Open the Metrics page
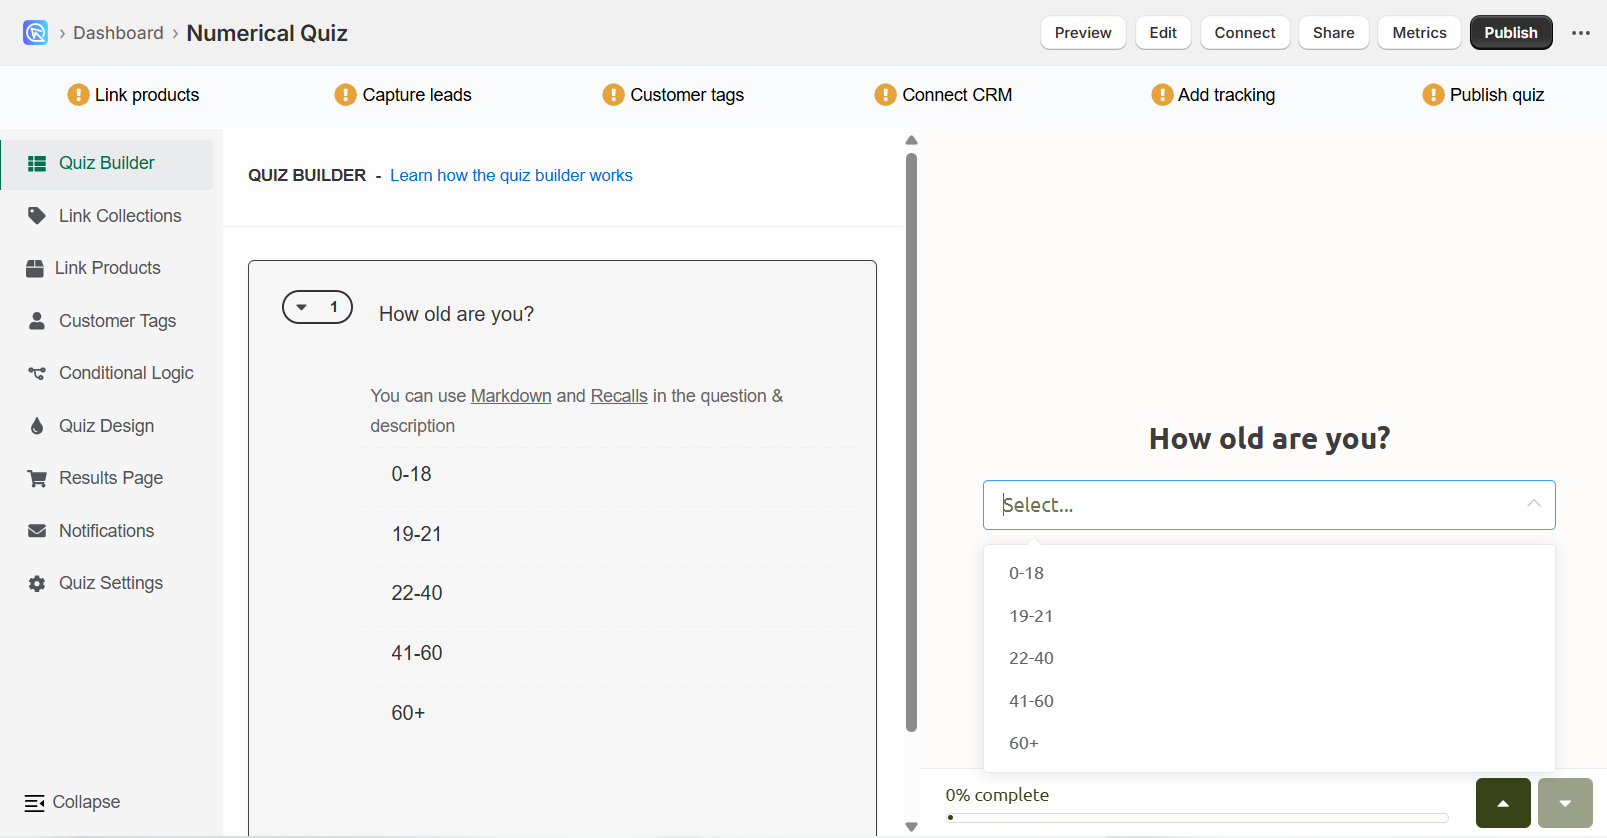 tap(1419, 33)
